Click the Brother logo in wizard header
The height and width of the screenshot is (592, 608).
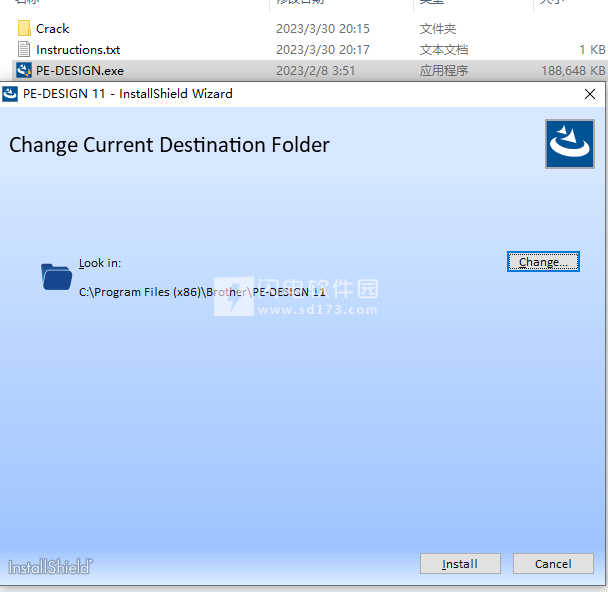tap(570, 144)
